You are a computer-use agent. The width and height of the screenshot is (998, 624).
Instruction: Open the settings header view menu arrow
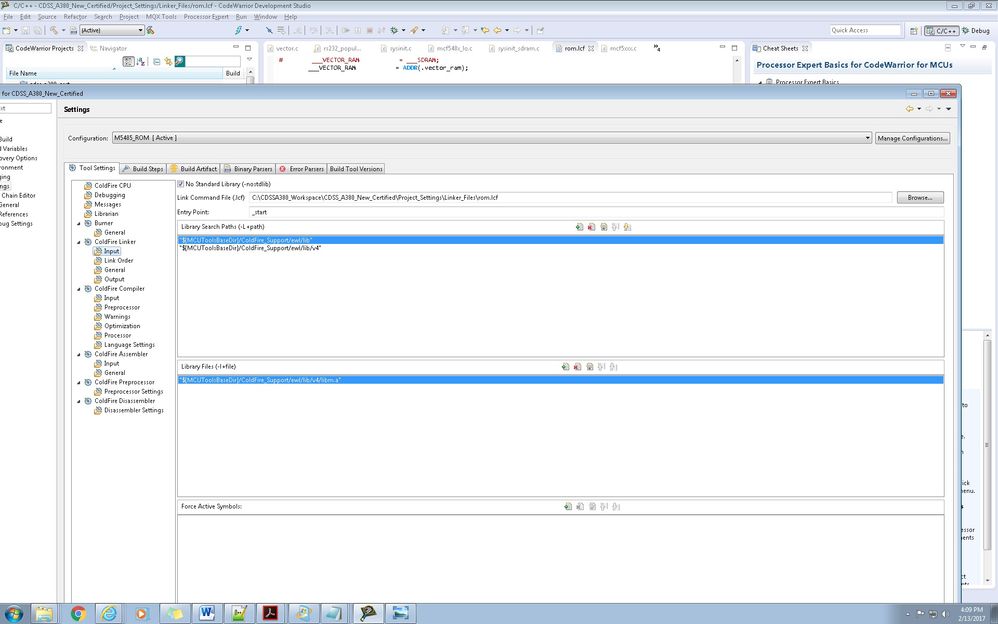[948, 109]
